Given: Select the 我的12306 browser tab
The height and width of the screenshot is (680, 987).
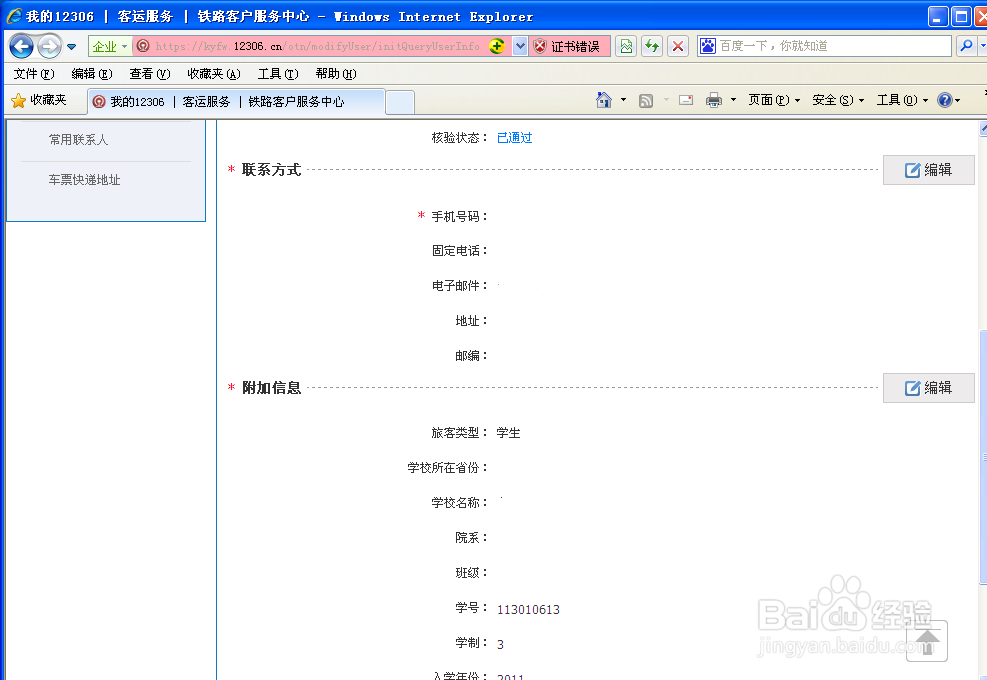Looking at the screenshot, I should (136, 101).
